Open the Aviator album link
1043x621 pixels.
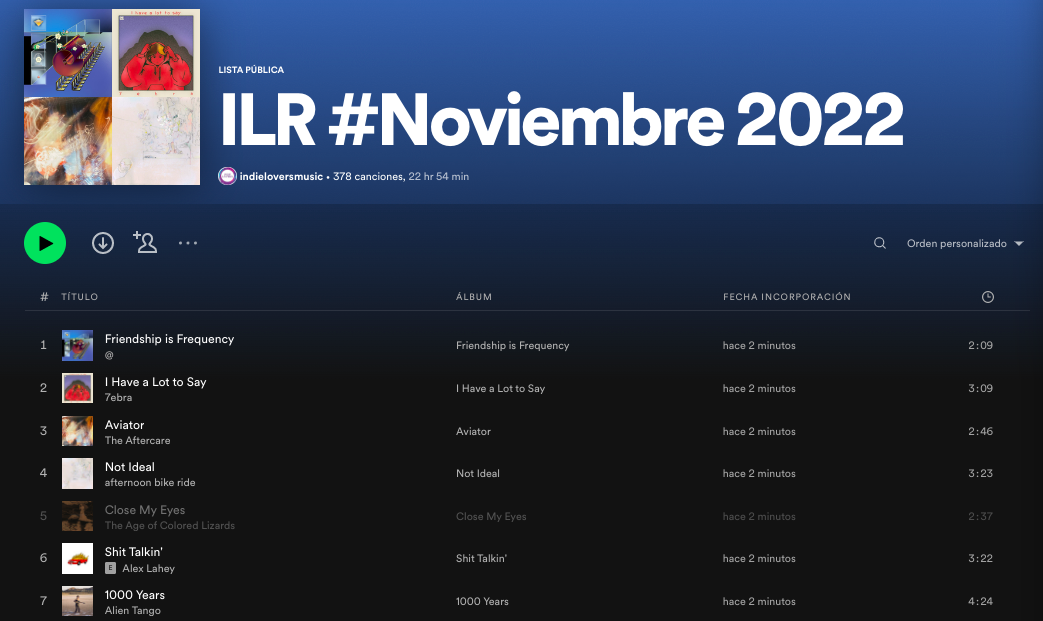coord(473,432)
